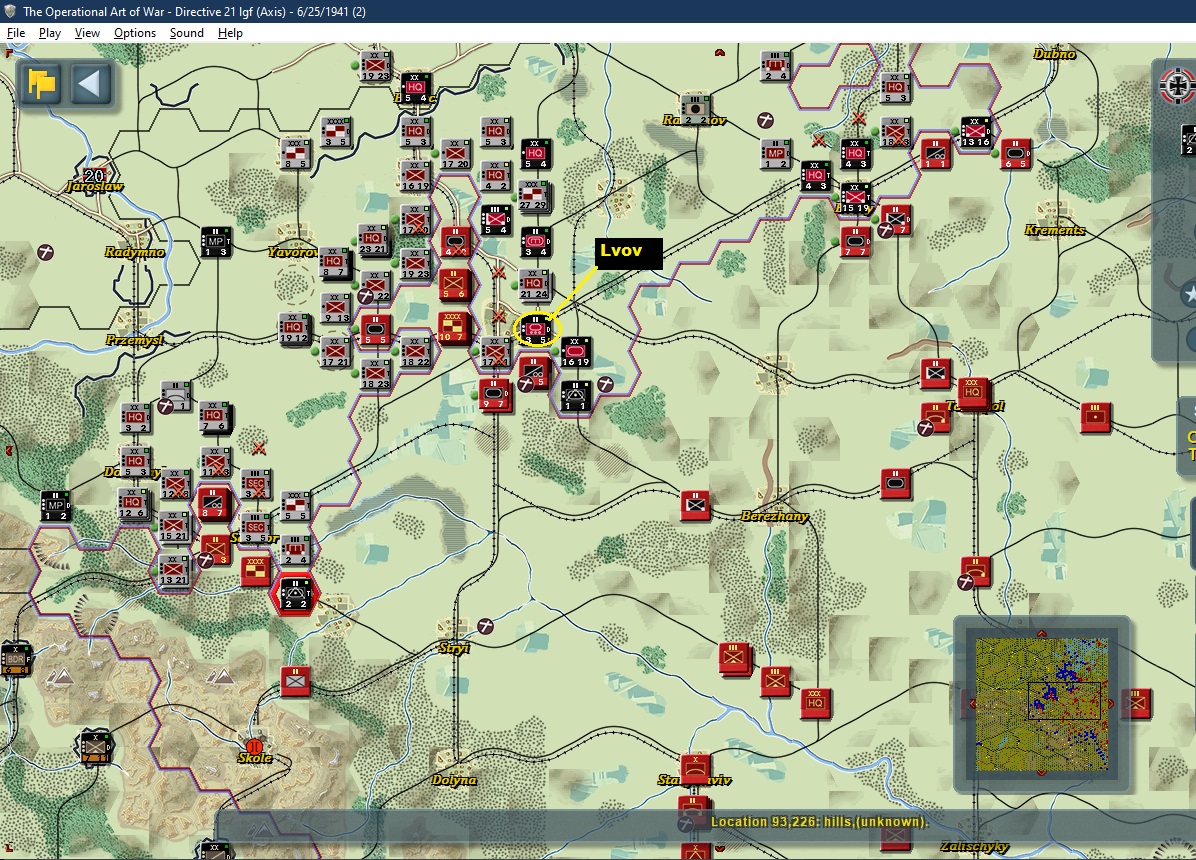Select the red 8 7 motorized counter

213,504
